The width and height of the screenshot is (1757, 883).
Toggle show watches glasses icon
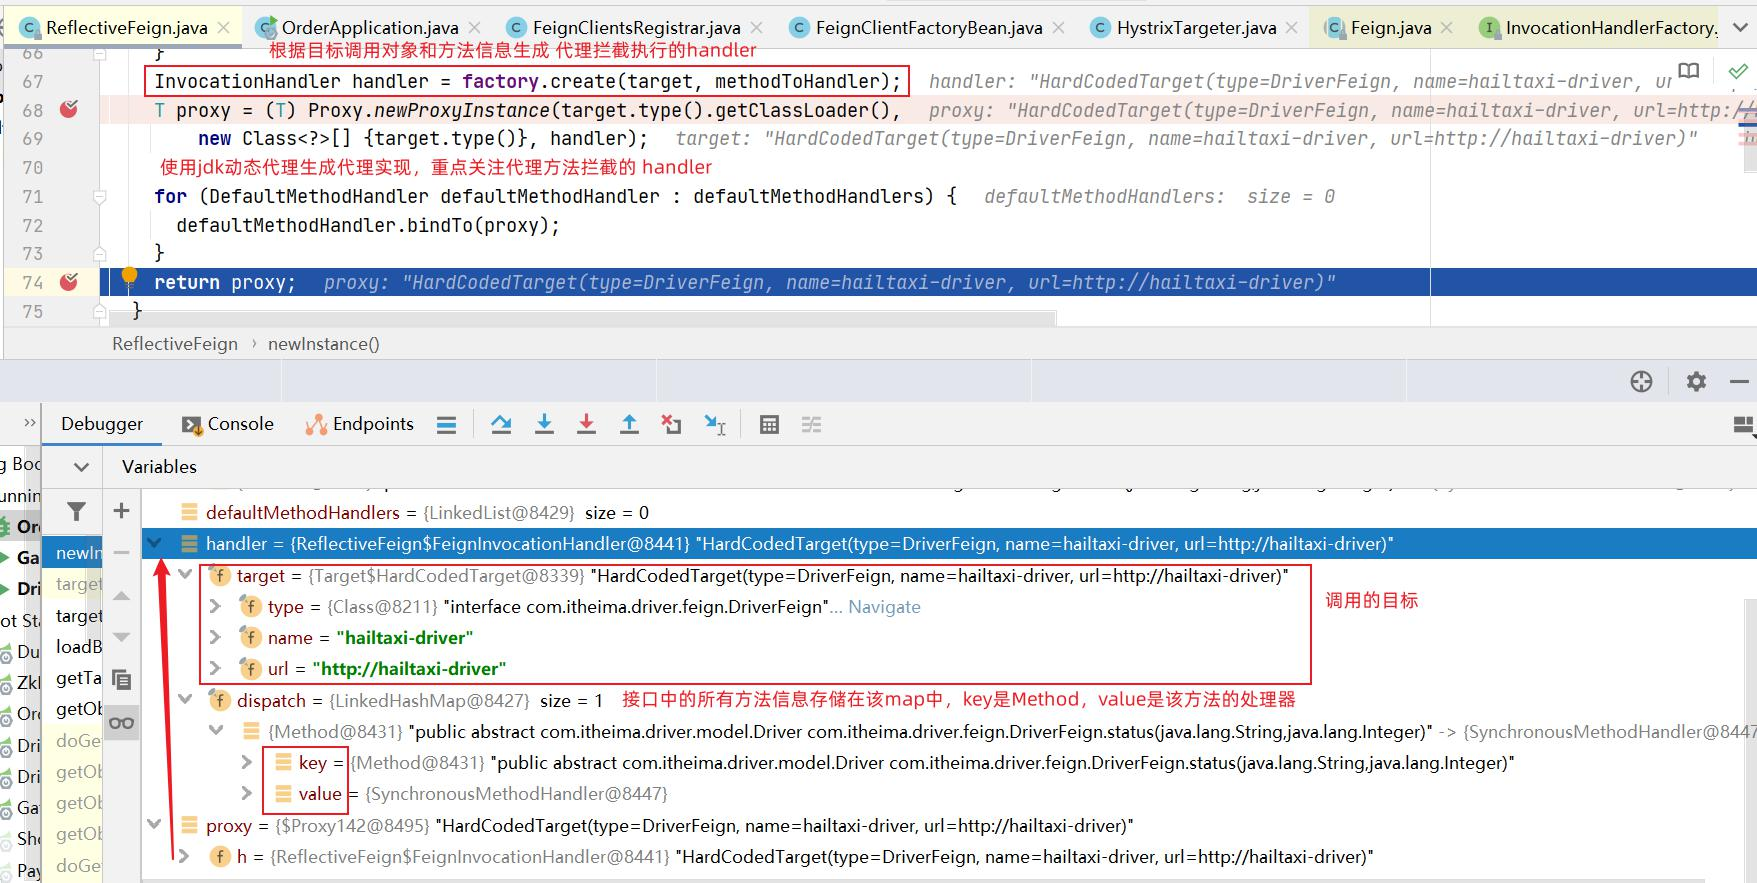(x=121, y=723)
